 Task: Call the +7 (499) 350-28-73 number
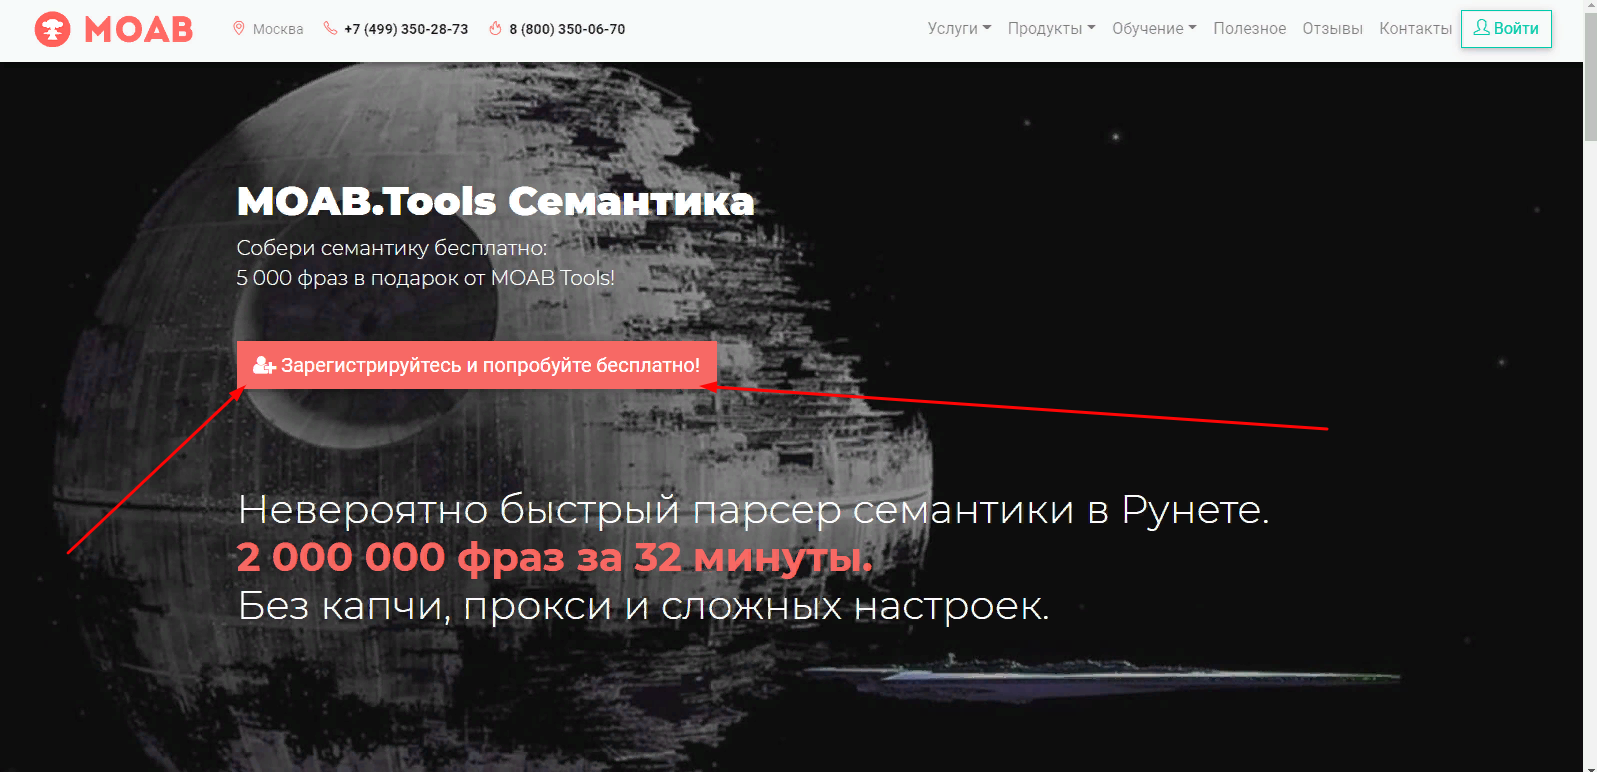click(406, 29)
